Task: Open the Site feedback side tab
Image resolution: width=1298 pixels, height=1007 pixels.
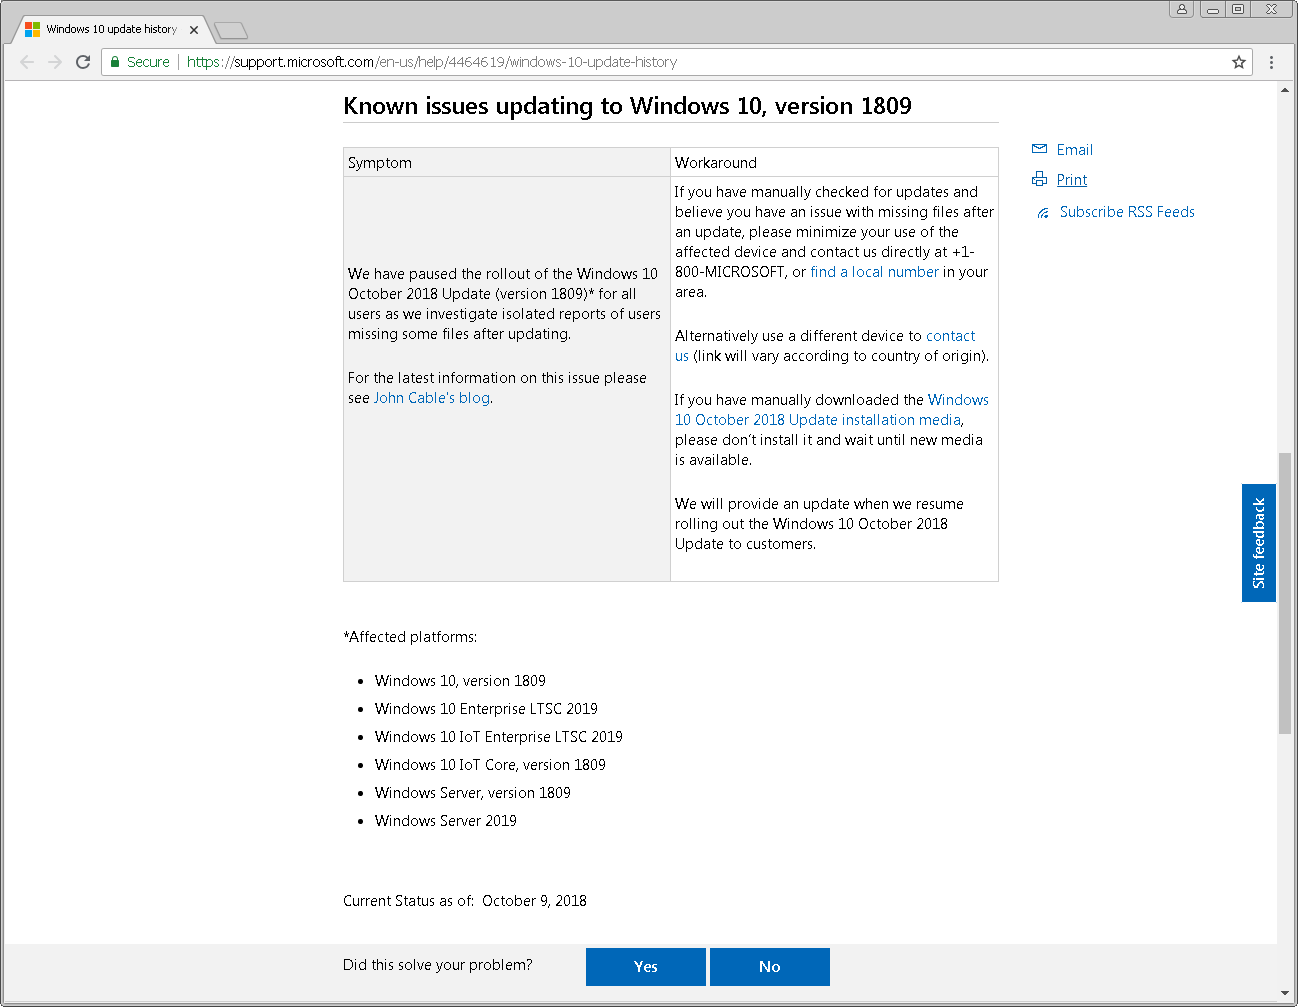Action: 1259,543
